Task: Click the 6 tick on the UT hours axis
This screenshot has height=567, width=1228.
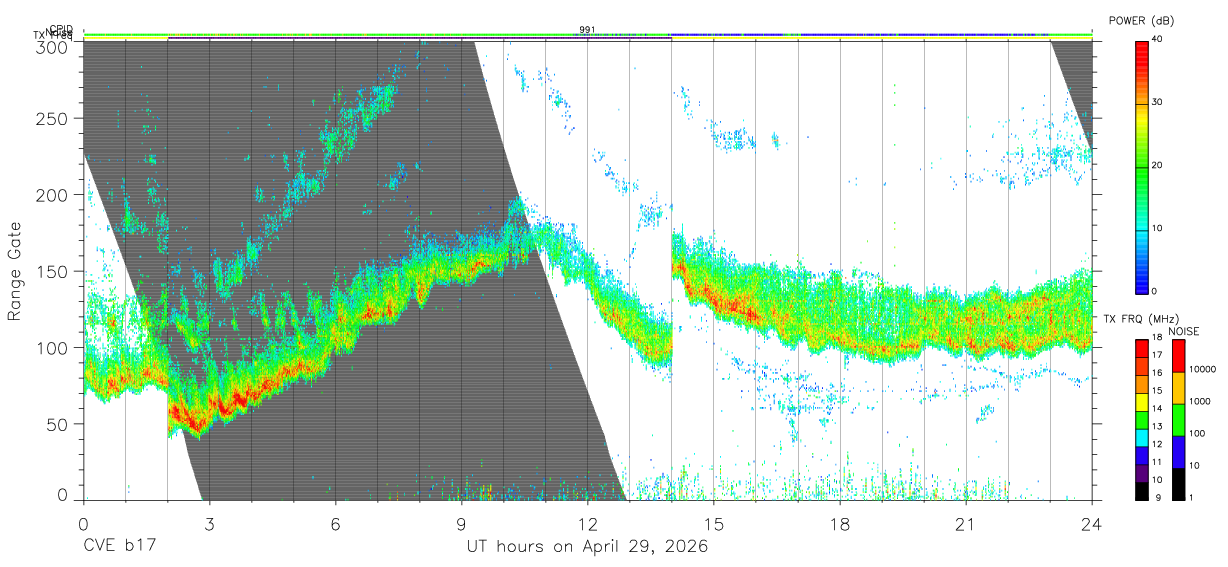Action: pyautogui.click(x=335, y=524)
